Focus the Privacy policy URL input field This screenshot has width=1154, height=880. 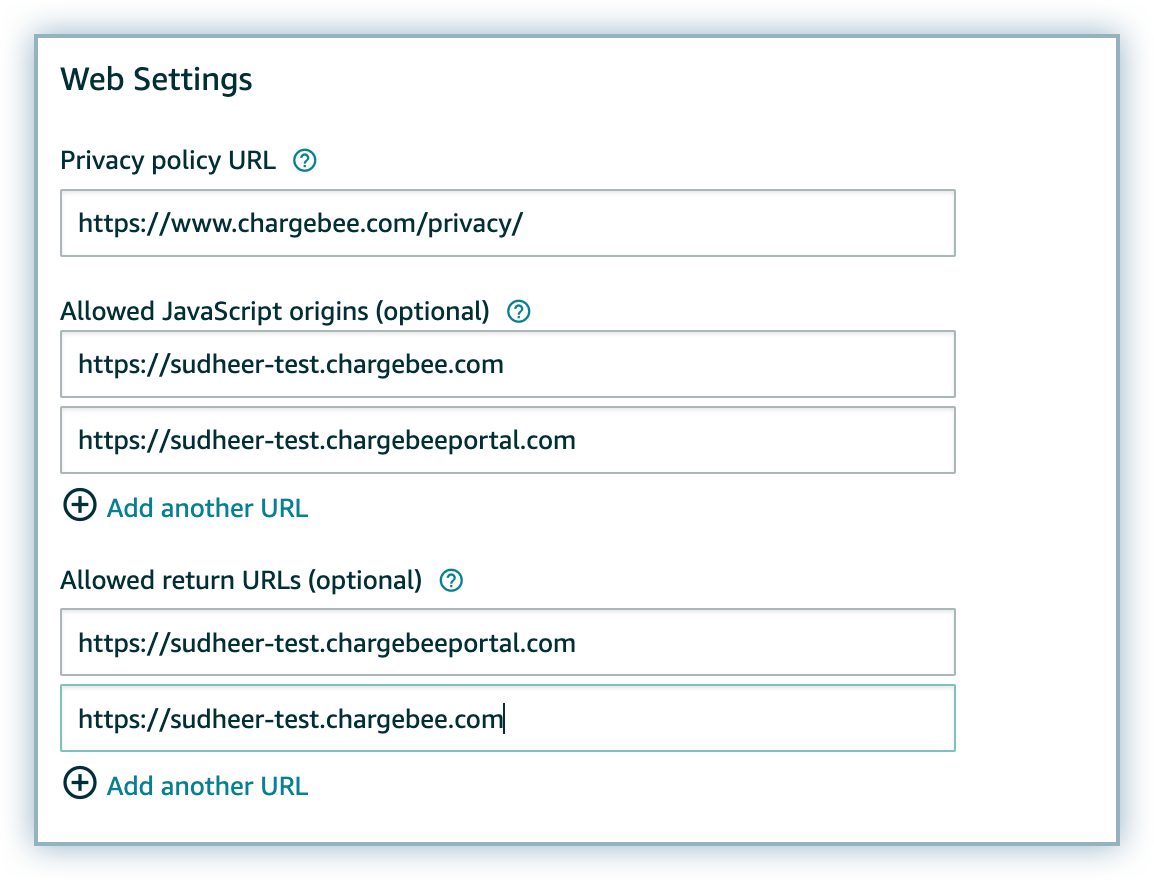[x=507, y=223]
